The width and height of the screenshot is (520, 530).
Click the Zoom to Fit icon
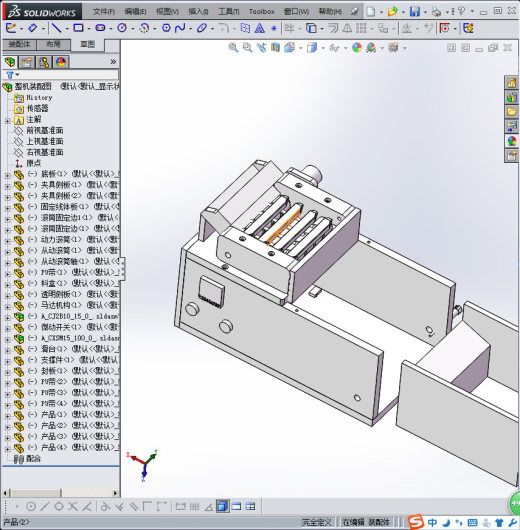pyautogui.click(x=233, y=48)
